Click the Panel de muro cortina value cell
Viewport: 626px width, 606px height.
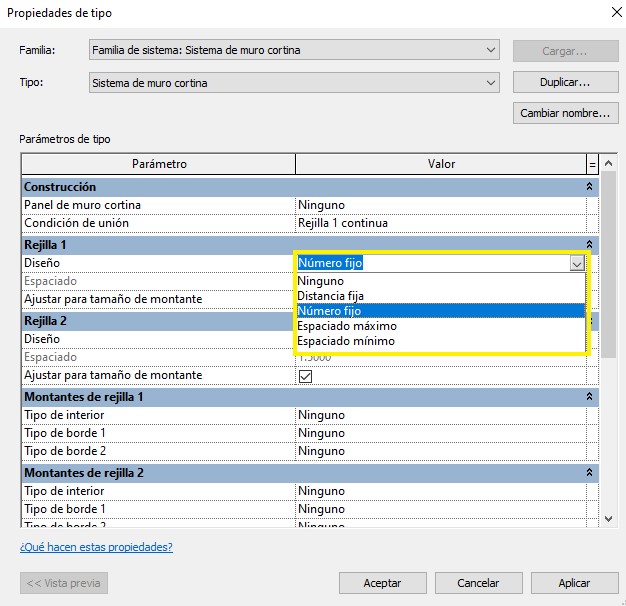click(x=440, y=205)
